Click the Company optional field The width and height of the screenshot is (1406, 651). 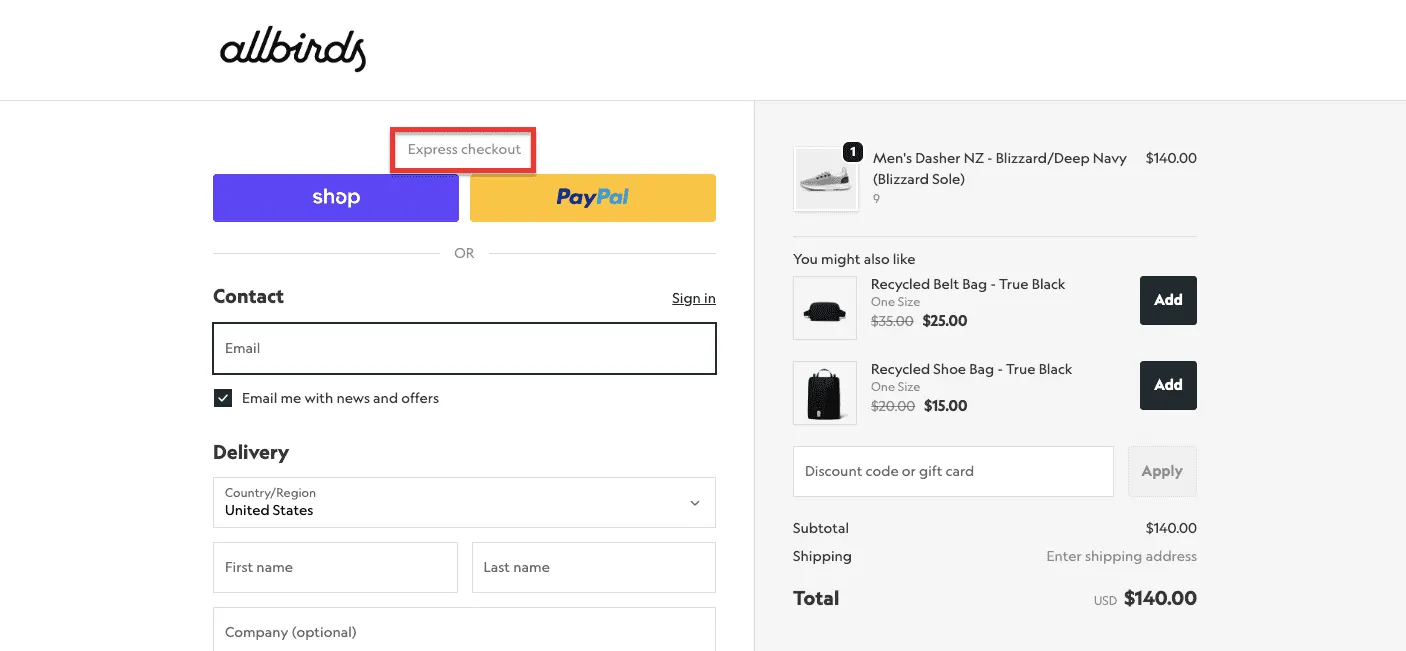coord(464,631)
